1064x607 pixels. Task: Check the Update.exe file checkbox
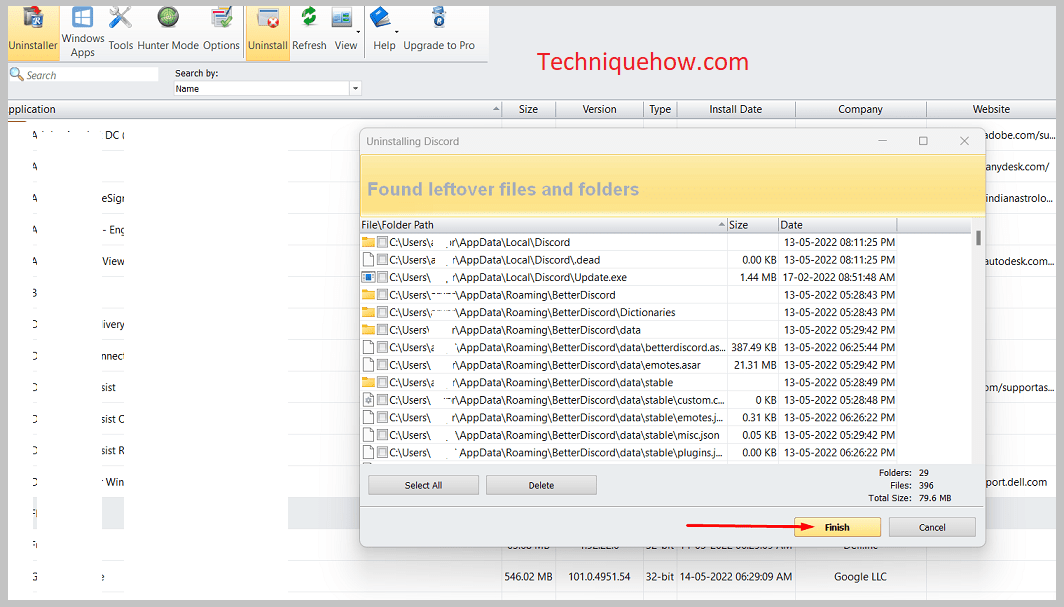pos(383,277)
